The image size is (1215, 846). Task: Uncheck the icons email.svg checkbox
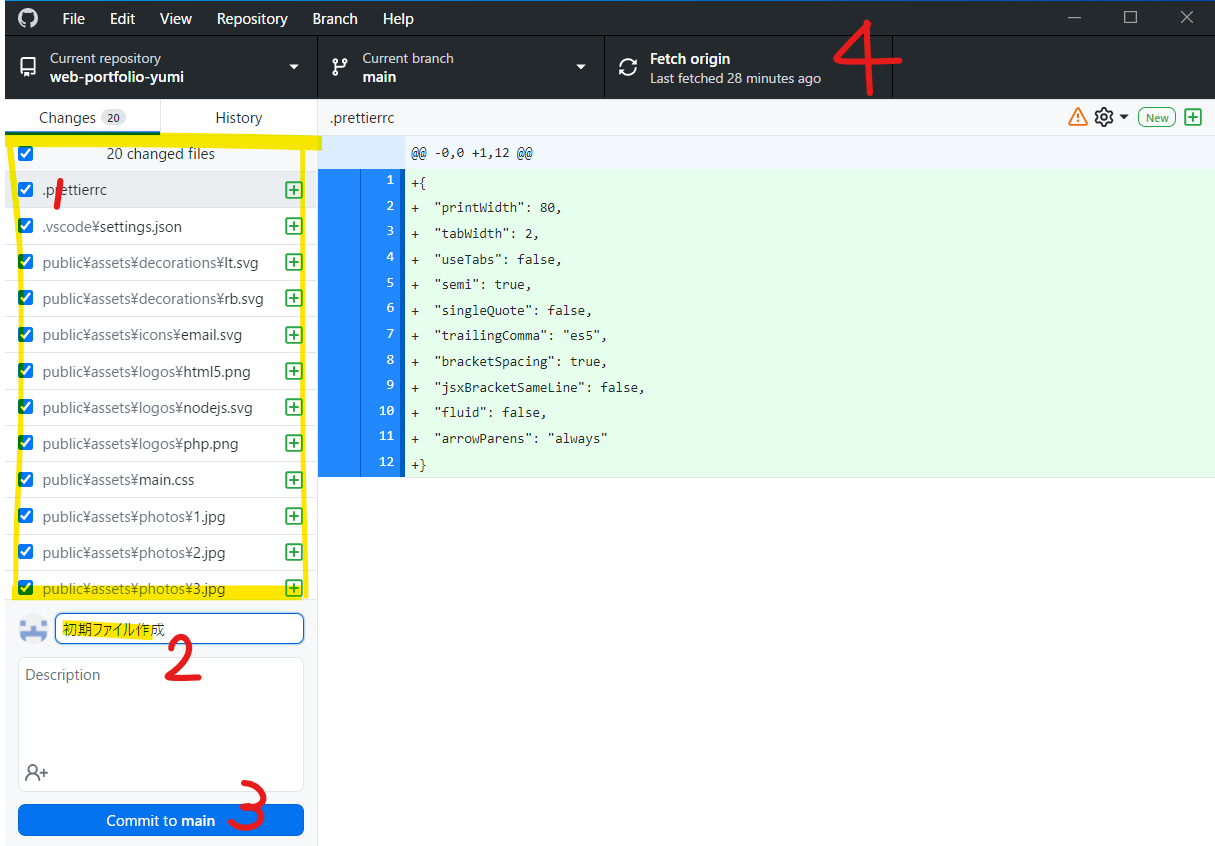point(26,335)
